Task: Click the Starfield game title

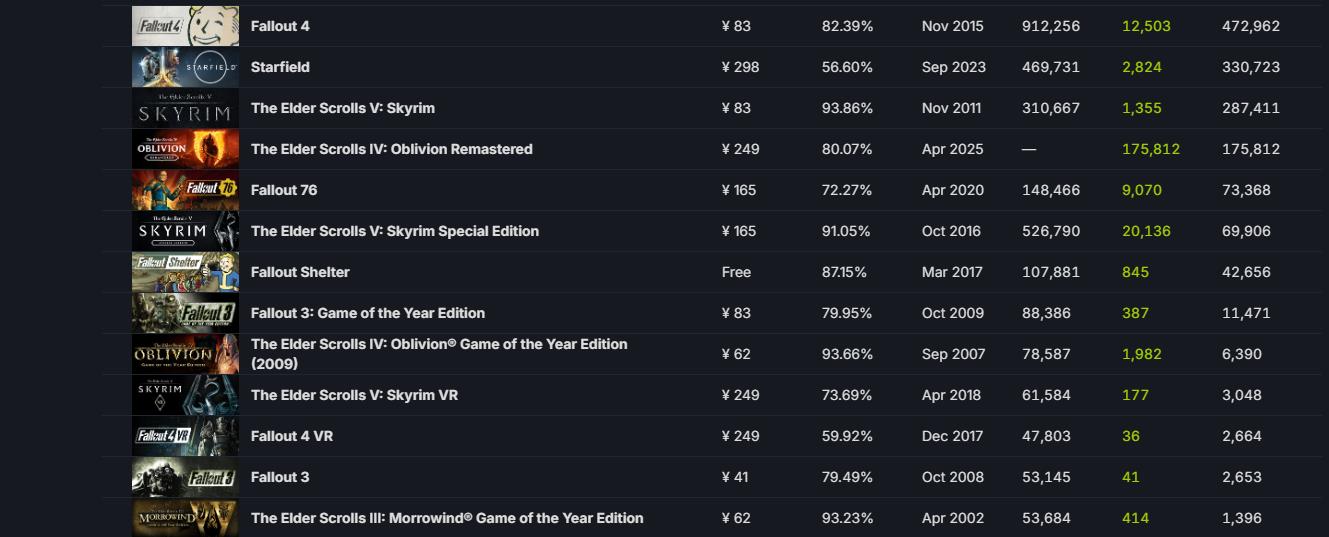Action: 280,67
